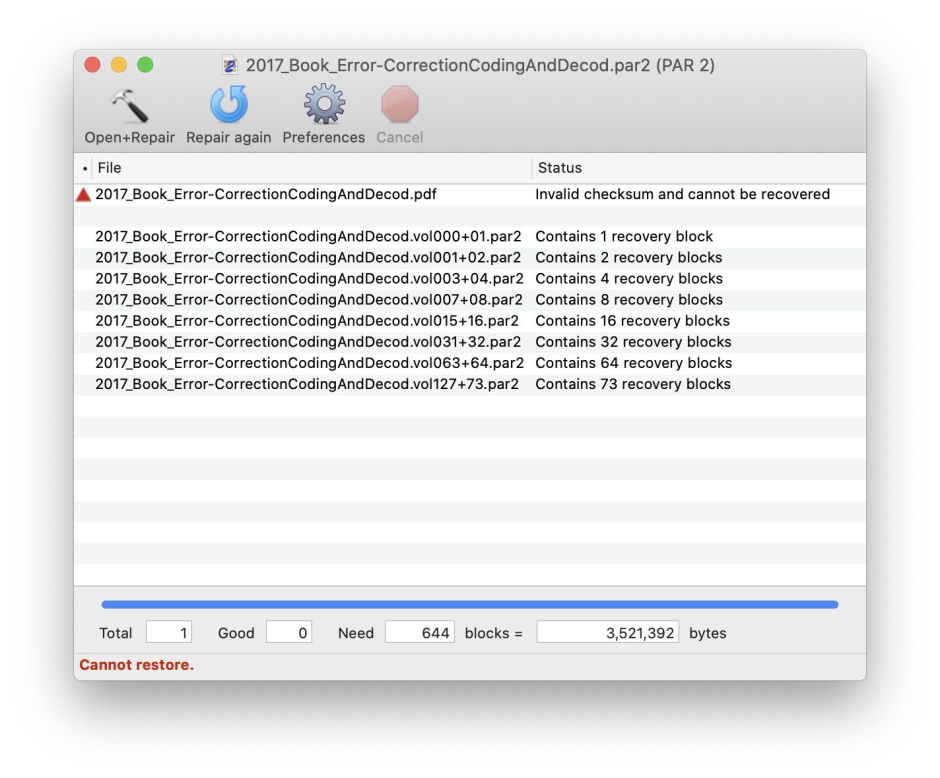Click the document icon in the title bar
The image size is (940, 778).
pos(230,66)
